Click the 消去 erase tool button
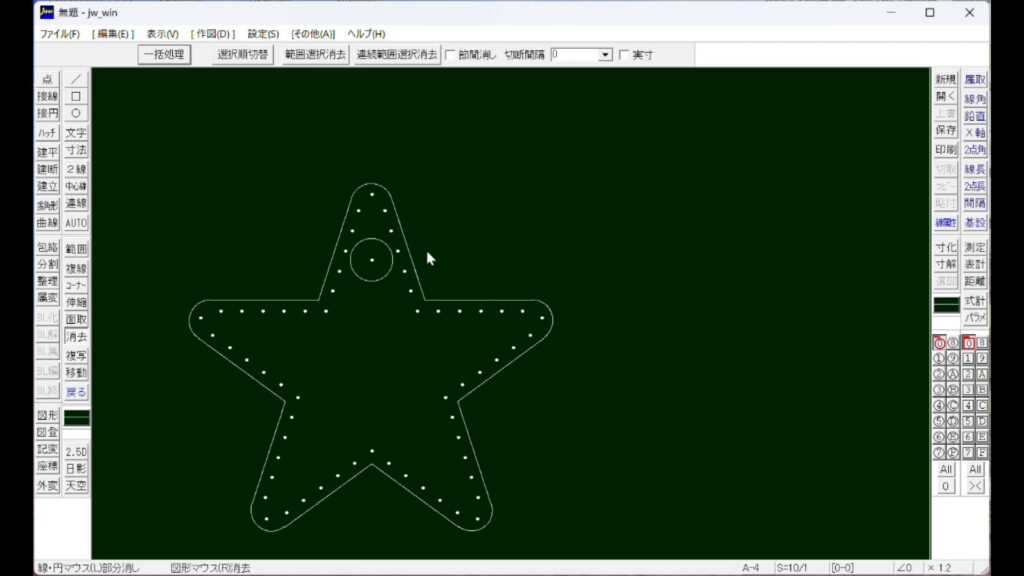This screenshot has height=576, width=1024. tap(76, 337)
